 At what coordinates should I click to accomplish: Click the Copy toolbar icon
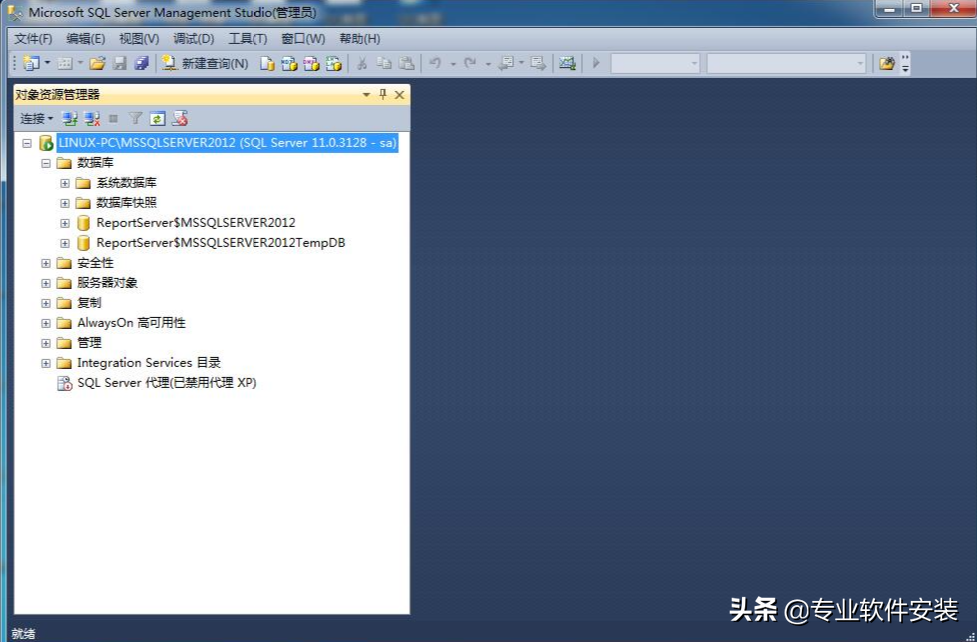click(384, 63)
